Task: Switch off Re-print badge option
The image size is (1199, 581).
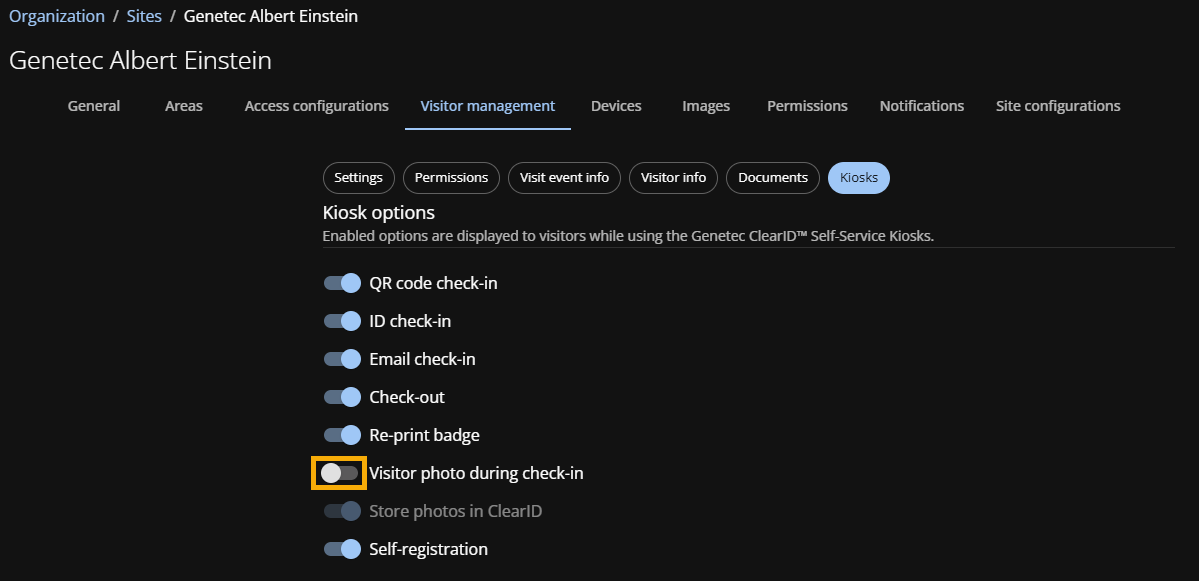Action: pos(342,435)
